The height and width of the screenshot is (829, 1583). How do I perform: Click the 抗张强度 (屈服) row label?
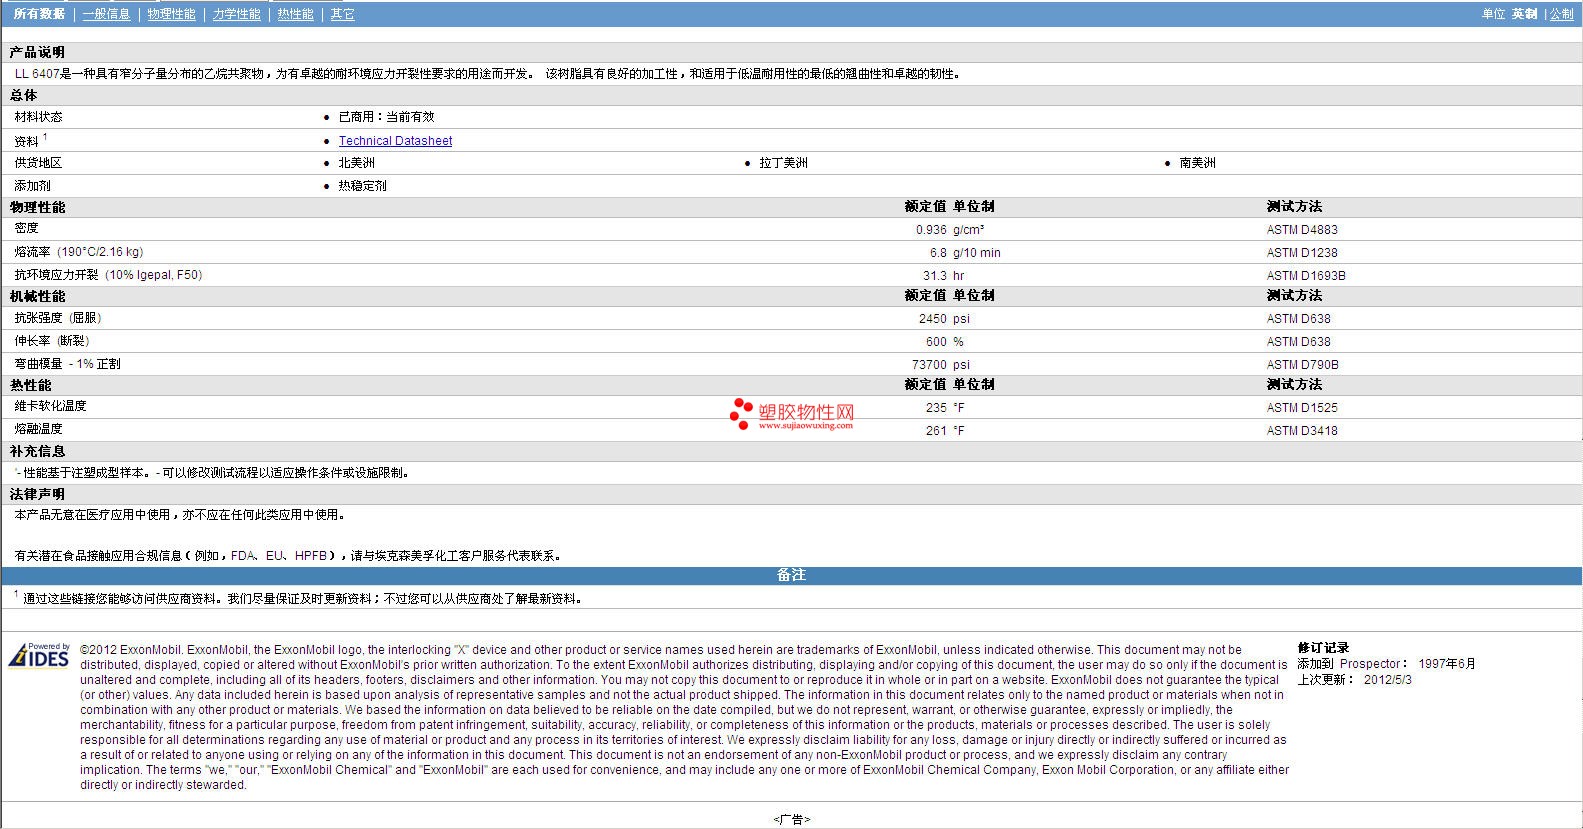tap(58, 318)
